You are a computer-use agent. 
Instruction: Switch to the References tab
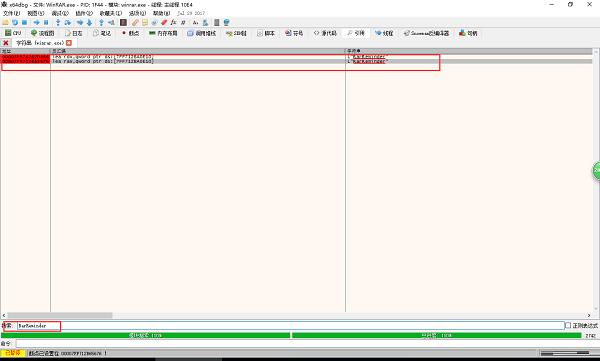(355, 33)
